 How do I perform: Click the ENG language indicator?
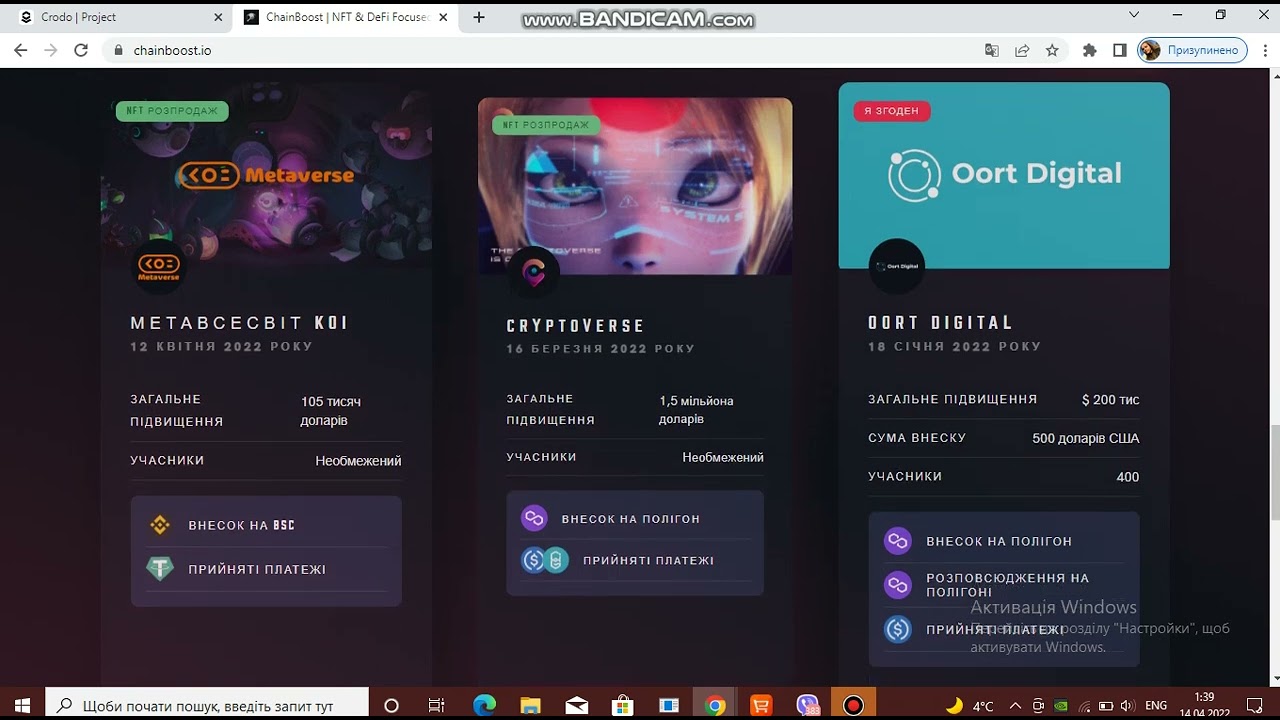[x=1156, y=705]
